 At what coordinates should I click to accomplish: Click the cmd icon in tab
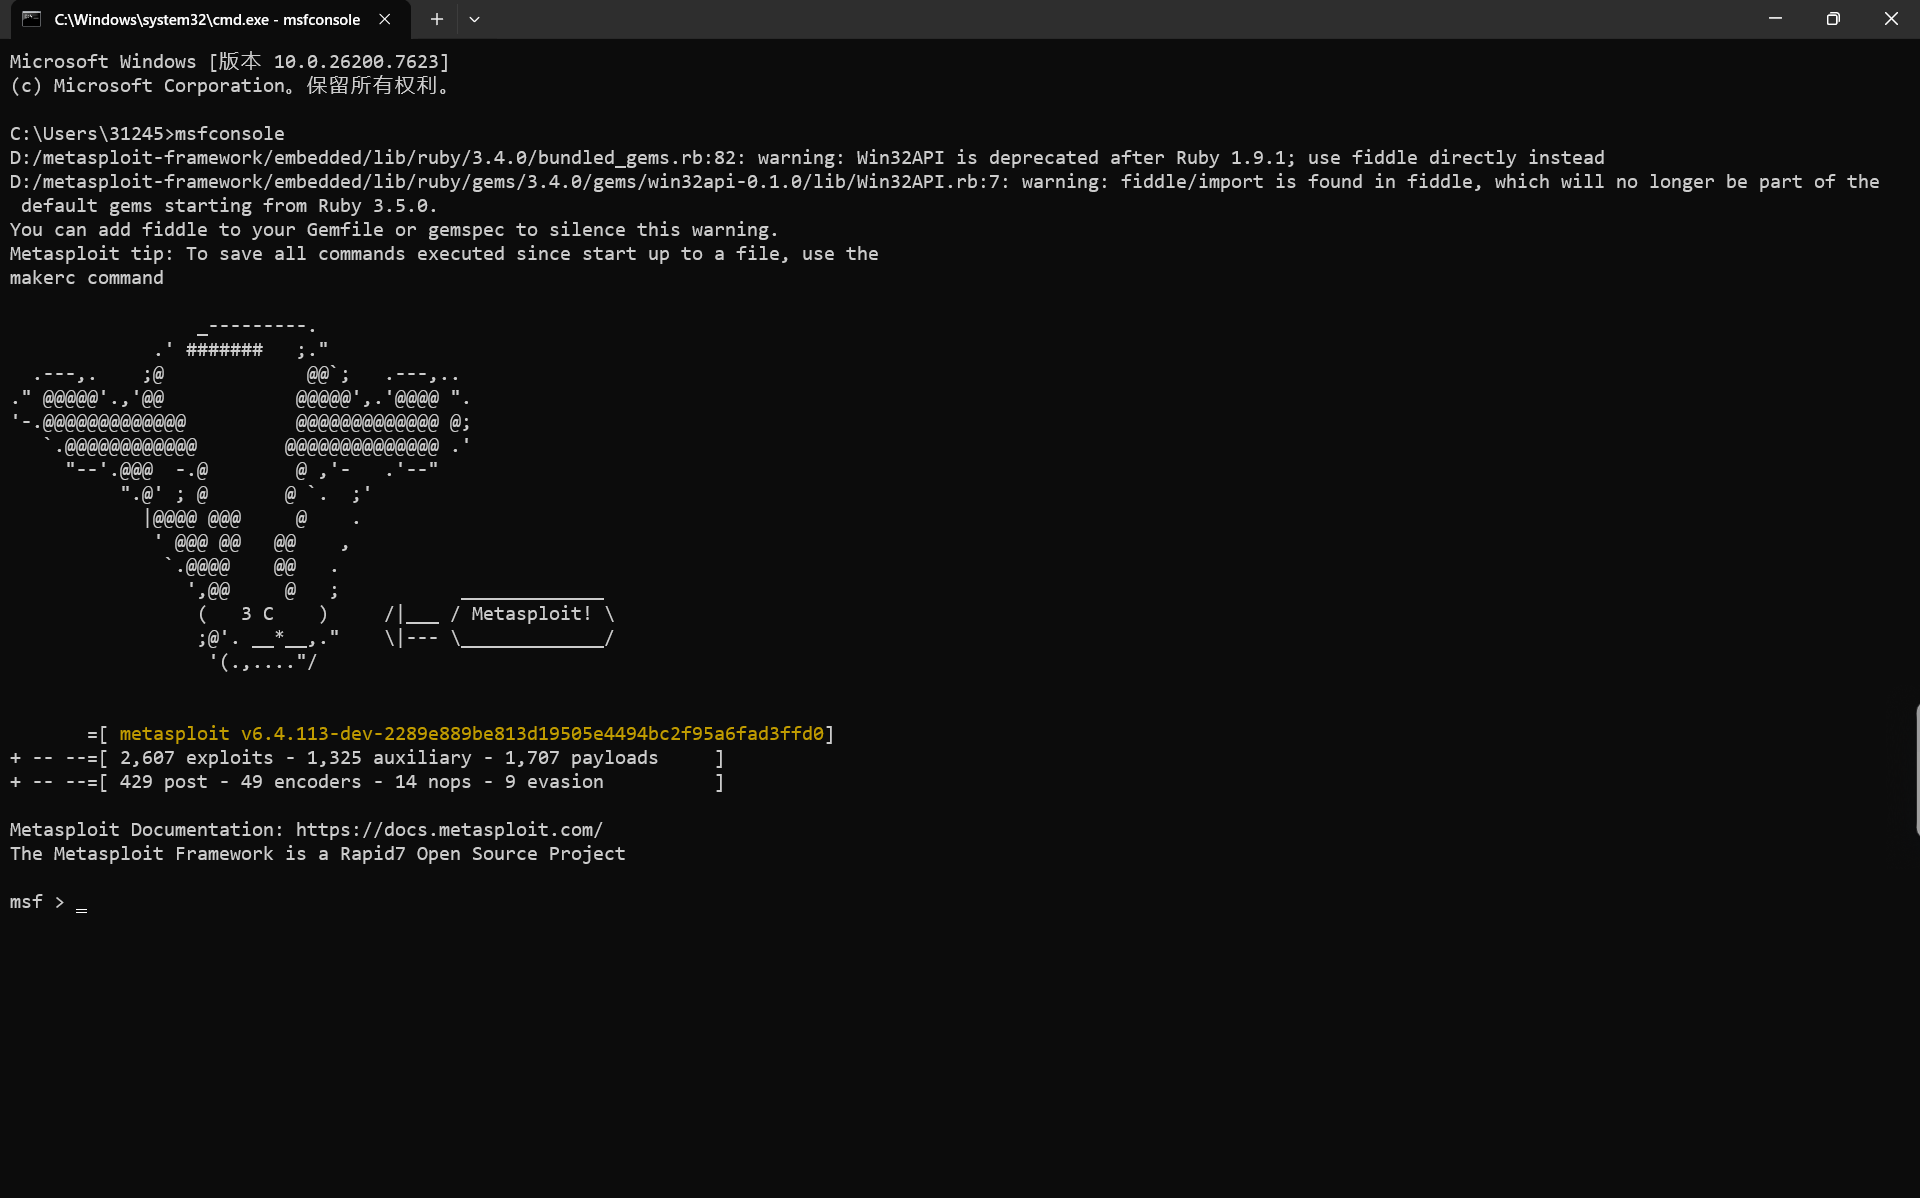pos(32,19)
